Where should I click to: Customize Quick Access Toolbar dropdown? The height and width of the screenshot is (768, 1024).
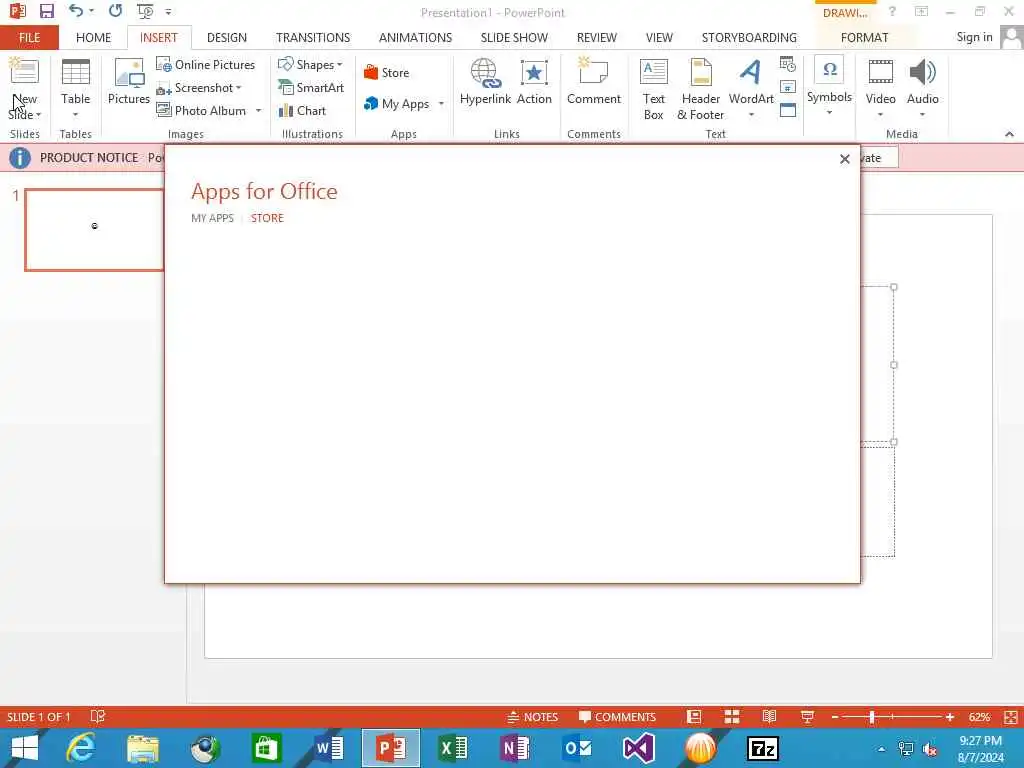[x=168, y=12]
